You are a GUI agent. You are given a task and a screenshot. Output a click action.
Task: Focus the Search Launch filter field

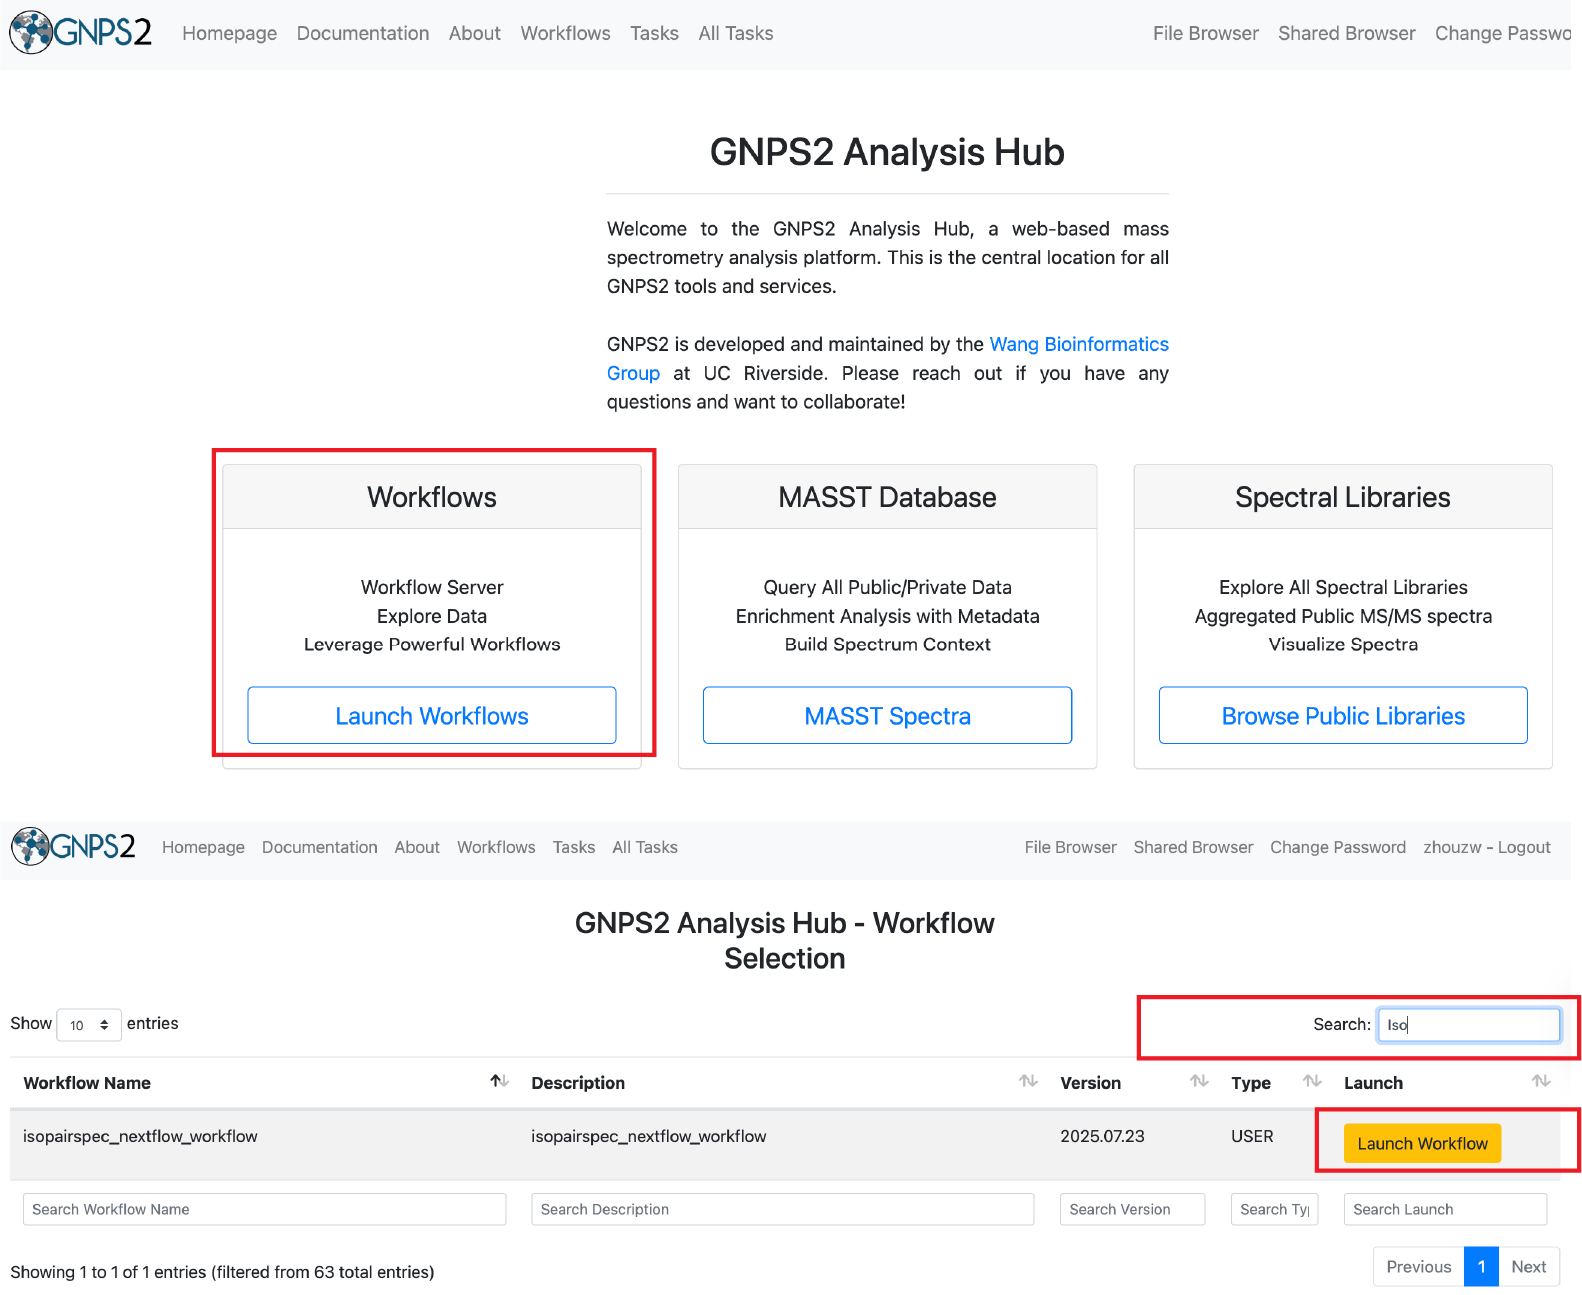click(1445, 1209)
